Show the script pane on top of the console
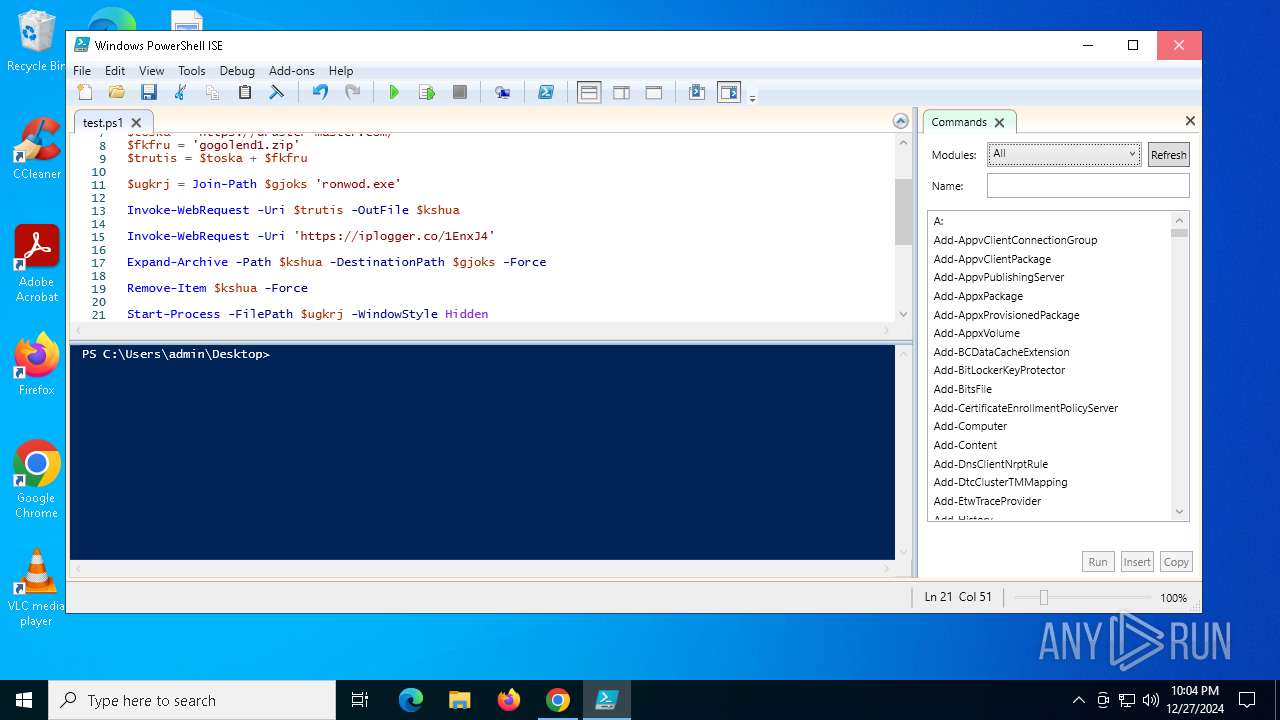 [589, 92]
